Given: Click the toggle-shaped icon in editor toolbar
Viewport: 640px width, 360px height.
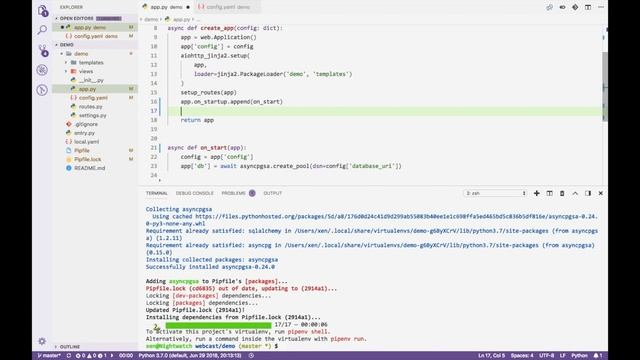Looking at the screenshot, I should [x=562, y=7].
